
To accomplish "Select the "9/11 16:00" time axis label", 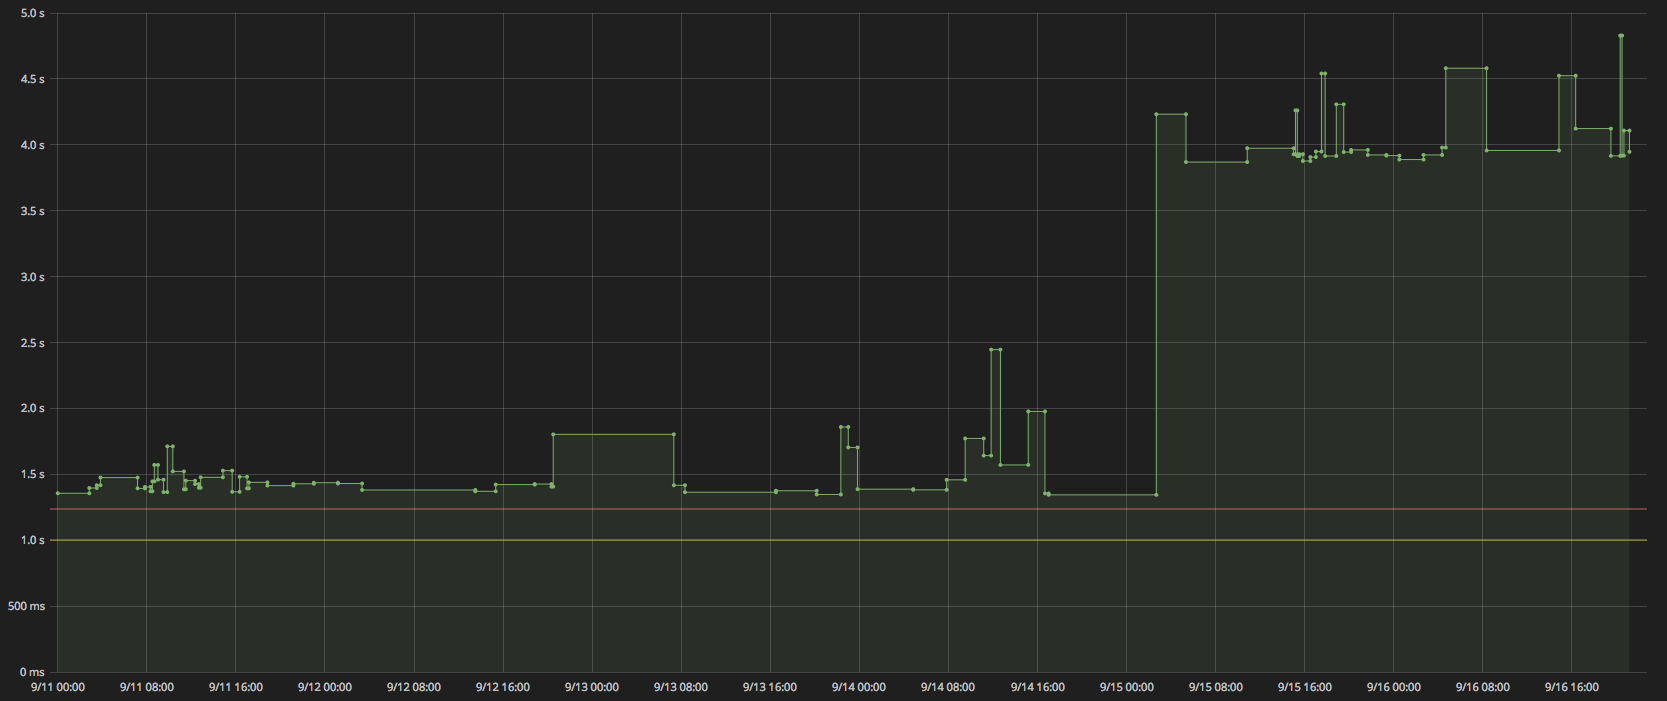I will click(x=236, y=687).
